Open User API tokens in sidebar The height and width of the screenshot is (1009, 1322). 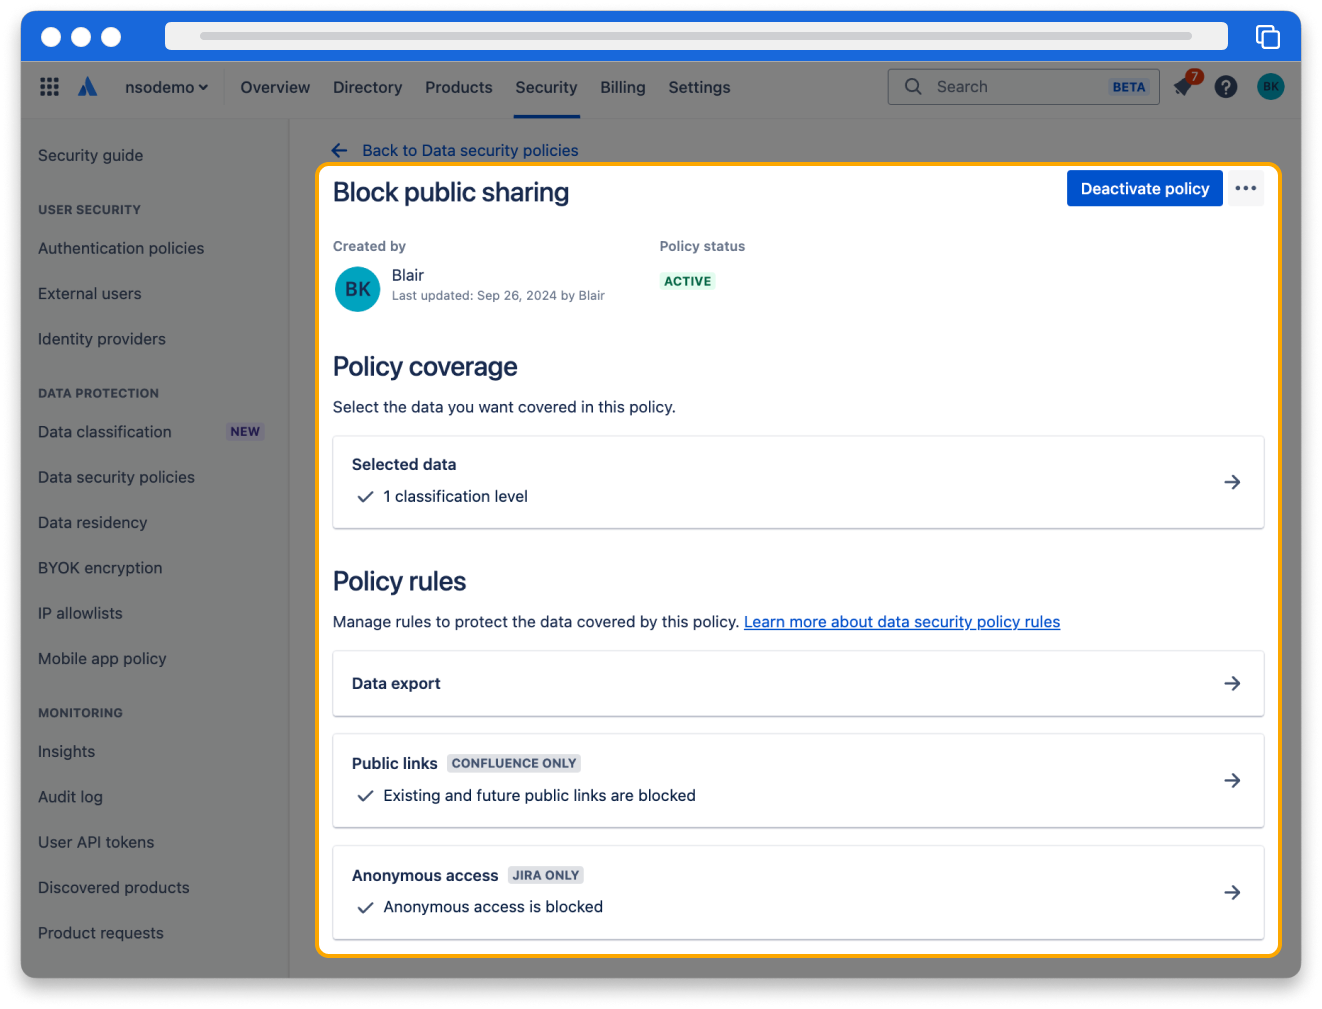[x=96, y=842]
